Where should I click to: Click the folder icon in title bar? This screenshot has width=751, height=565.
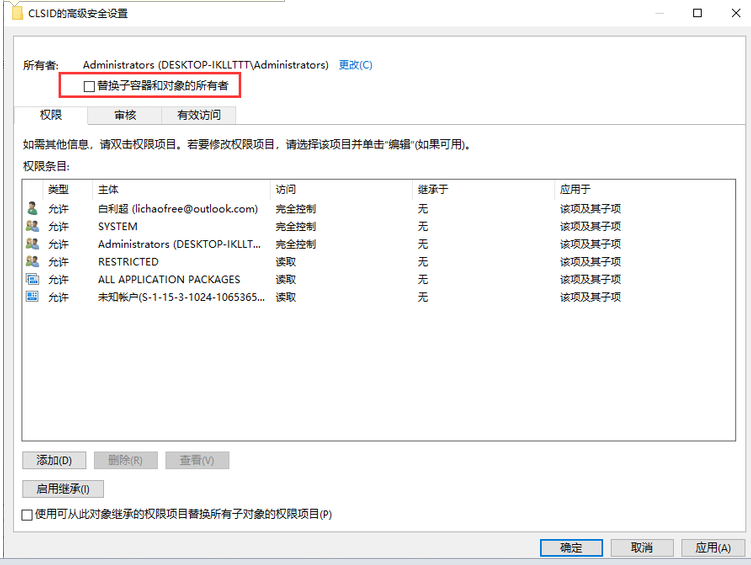[16, 13]
